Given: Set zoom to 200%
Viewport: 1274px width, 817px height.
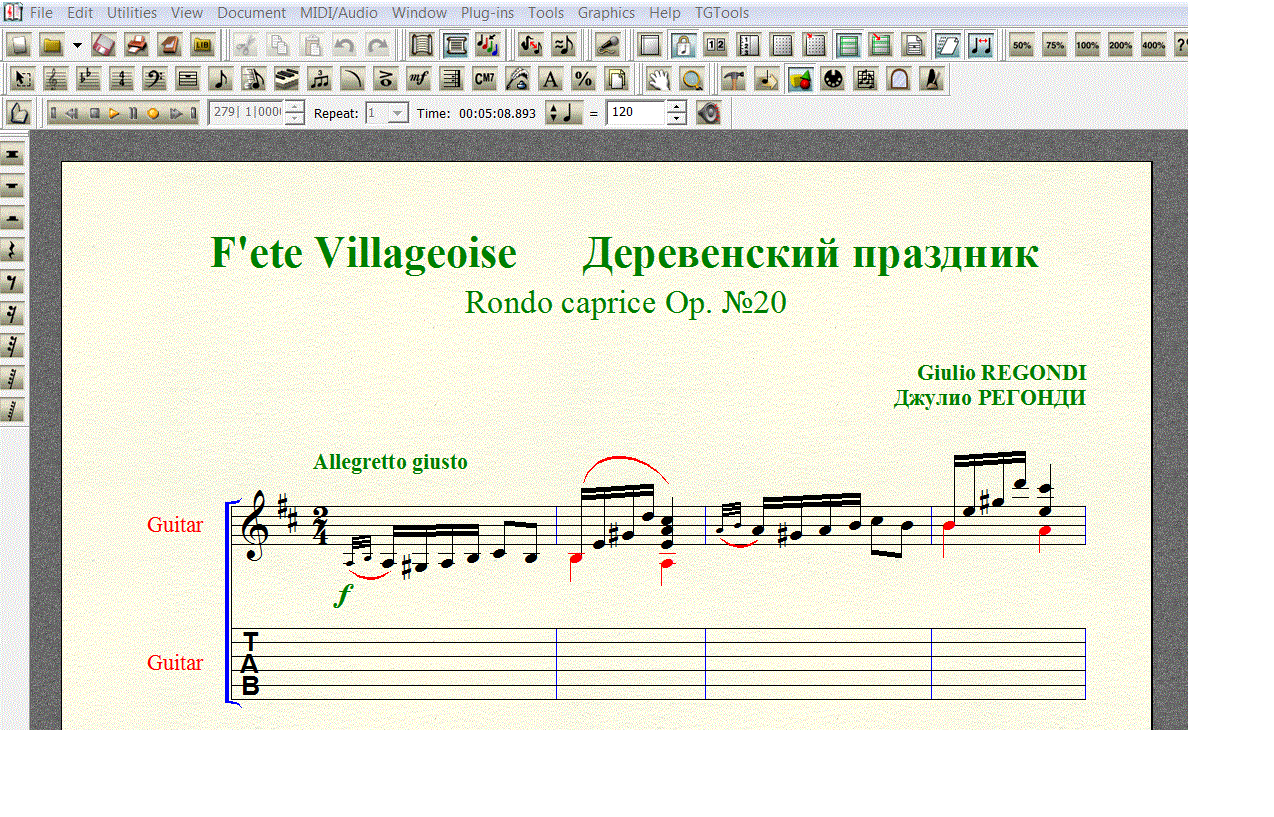Looking at the screenshot, I should click(x=1120, y=45).
